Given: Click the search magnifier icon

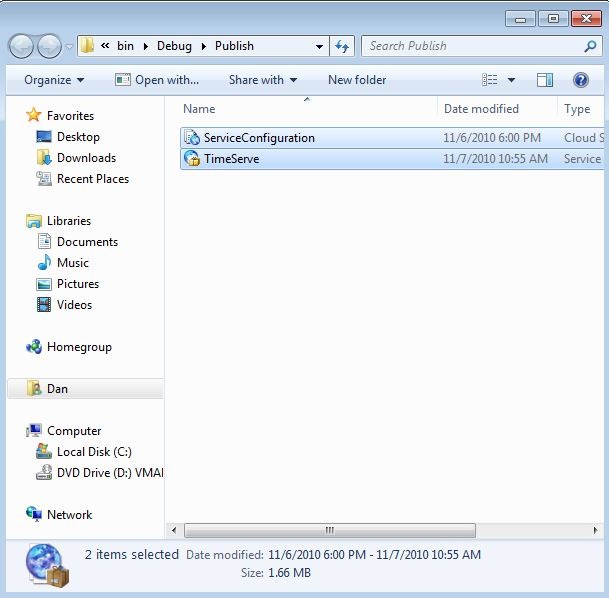Looking at the screenshot, I should 590,46.
